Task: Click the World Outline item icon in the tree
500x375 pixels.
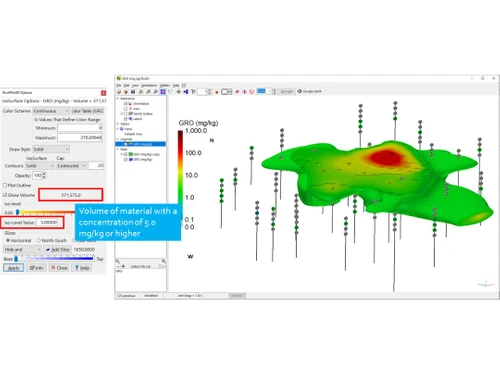Action: coord(131,114)
